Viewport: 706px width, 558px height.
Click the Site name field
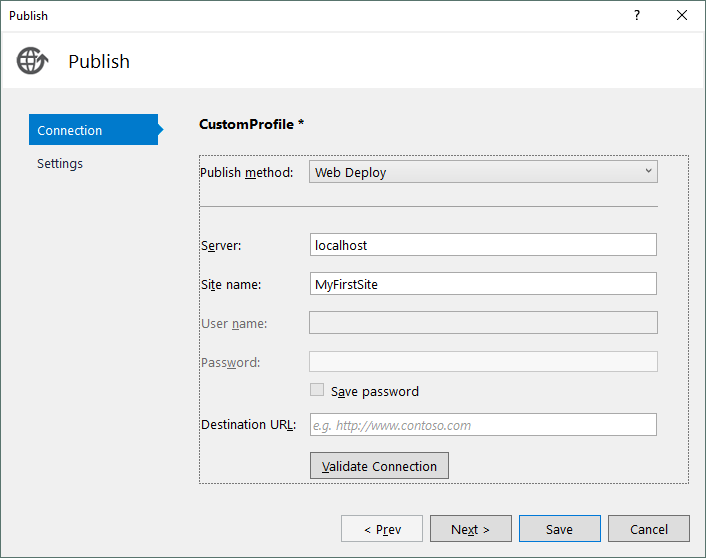483,284
